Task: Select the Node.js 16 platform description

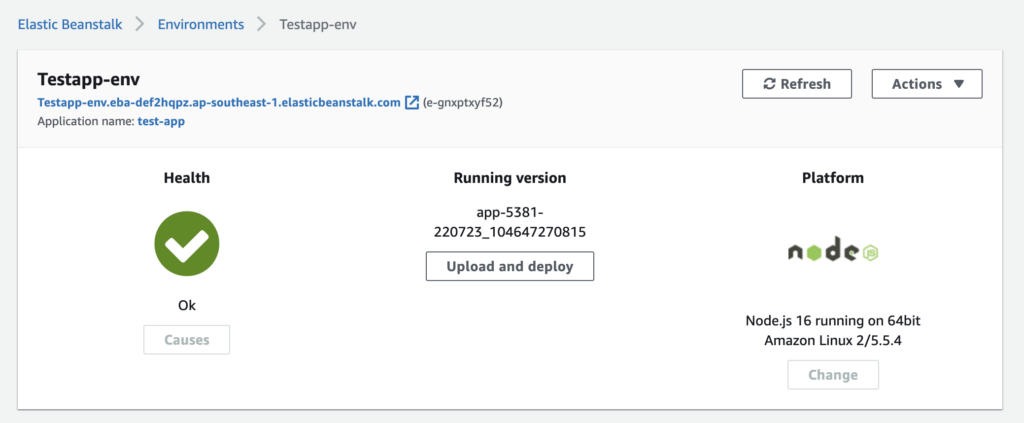Action: pyautogui.click(x=833, y=331)
